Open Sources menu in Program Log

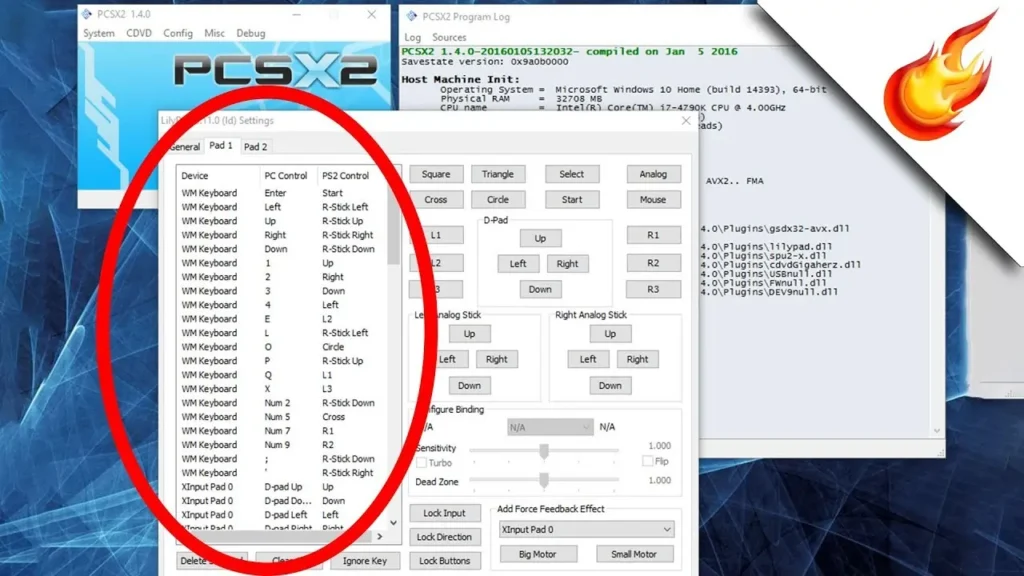(x=449, y=37)
